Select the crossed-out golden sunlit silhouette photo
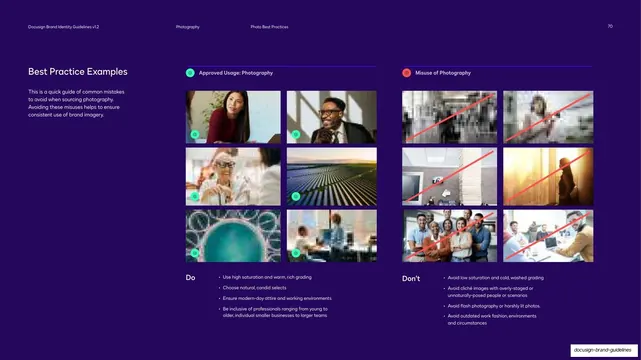 548,177
